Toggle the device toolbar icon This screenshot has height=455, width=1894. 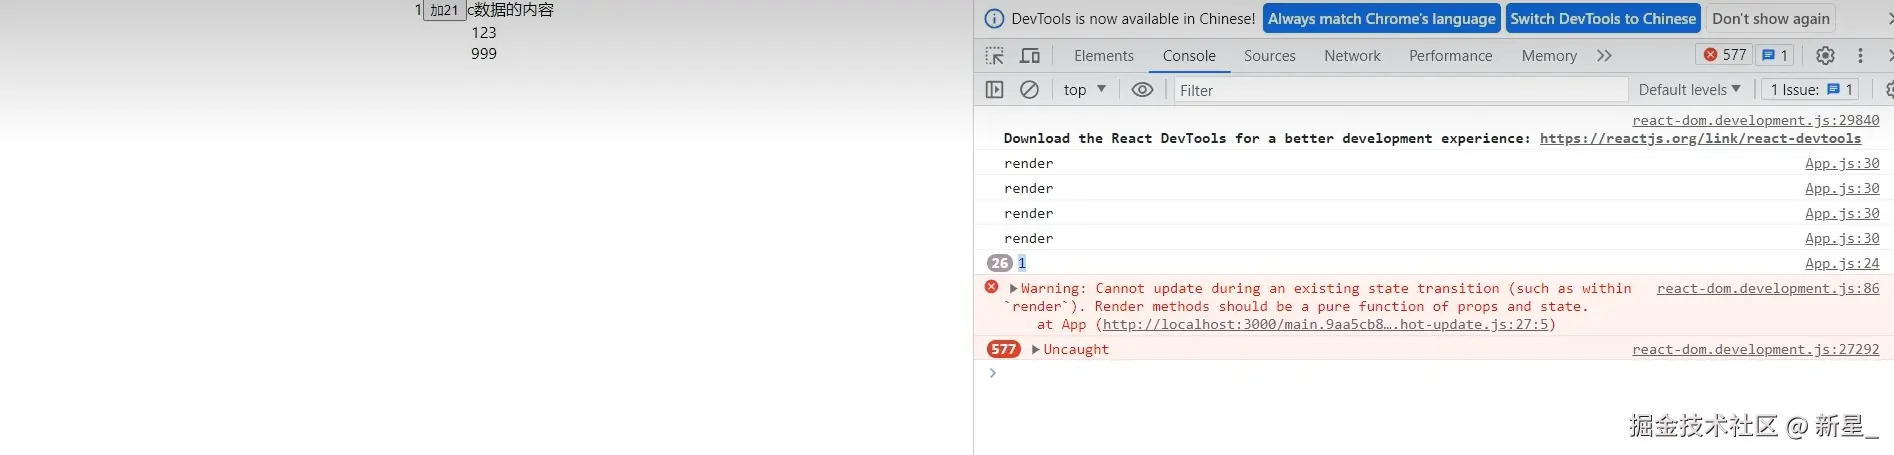1029,56
